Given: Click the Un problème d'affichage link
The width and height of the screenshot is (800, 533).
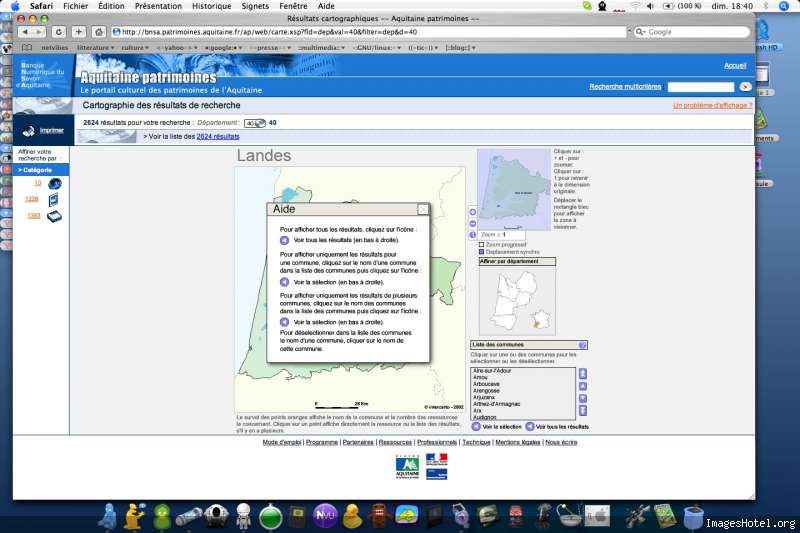Looking at the screenshot, I should 712,106.
